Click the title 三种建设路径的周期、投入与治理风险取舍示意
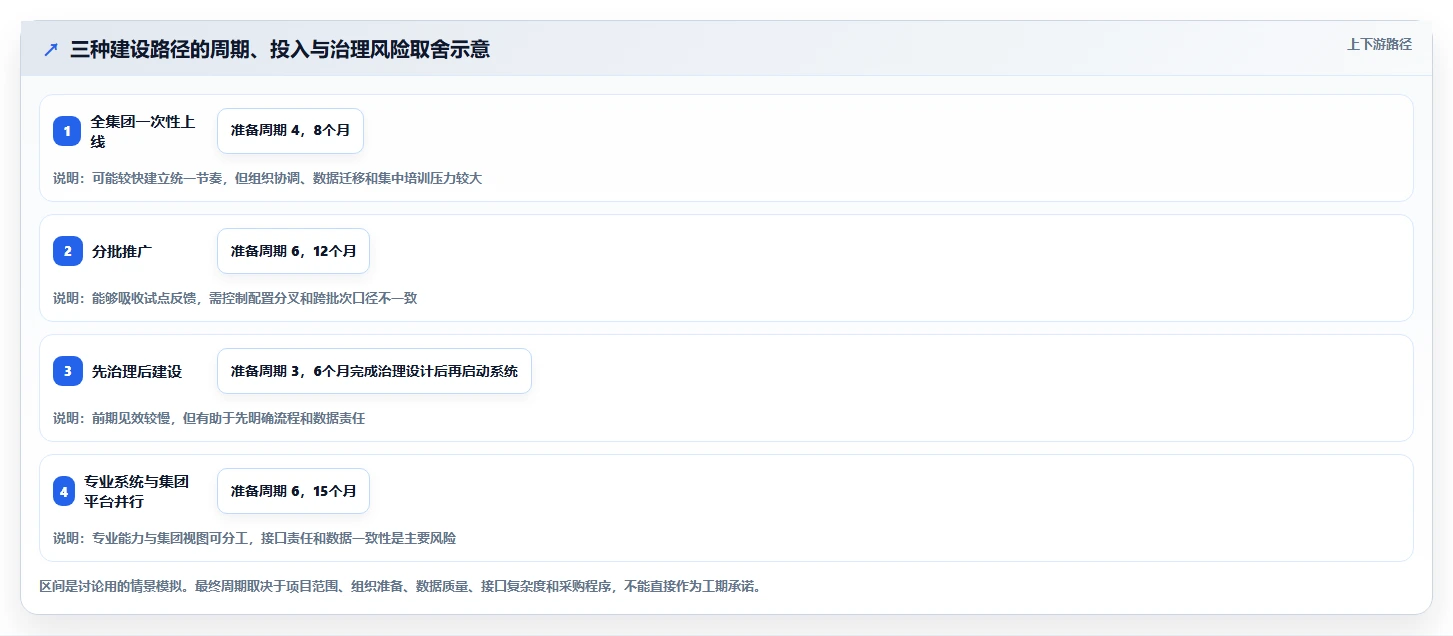 280,49
